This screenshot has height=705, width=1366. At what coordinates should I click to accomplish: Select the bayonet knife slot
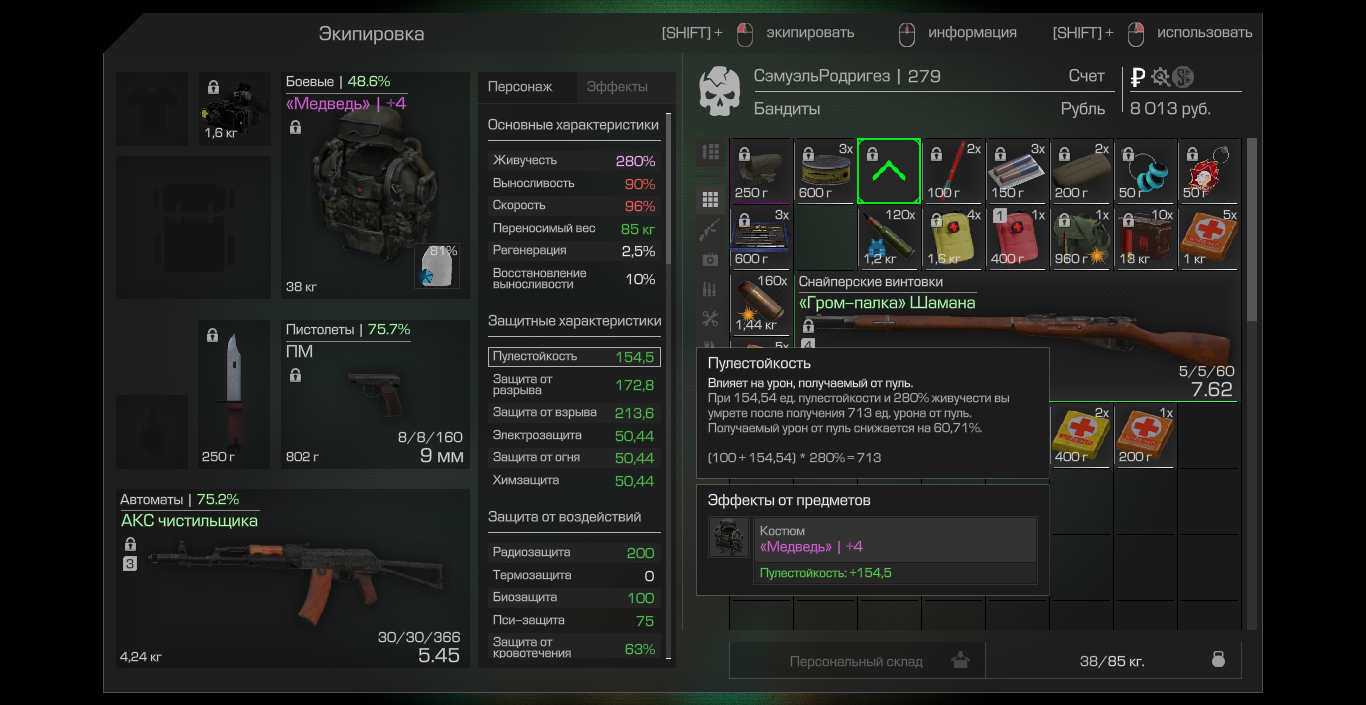pyautogui.click(x=234, y=395)
